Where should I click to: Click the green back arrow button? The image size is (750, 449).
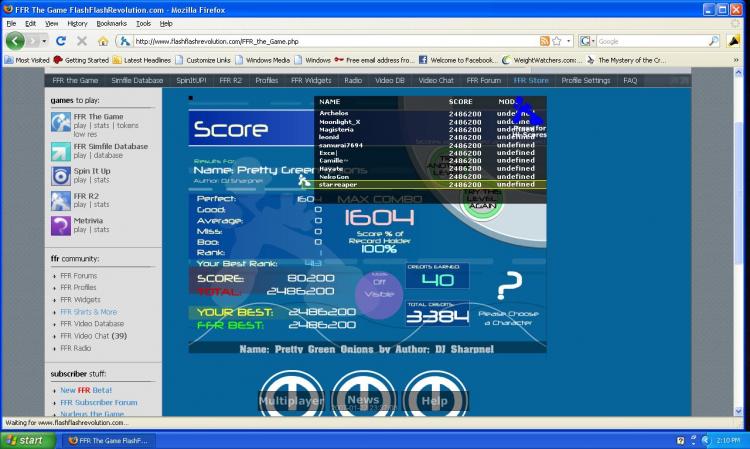(15, 41)
